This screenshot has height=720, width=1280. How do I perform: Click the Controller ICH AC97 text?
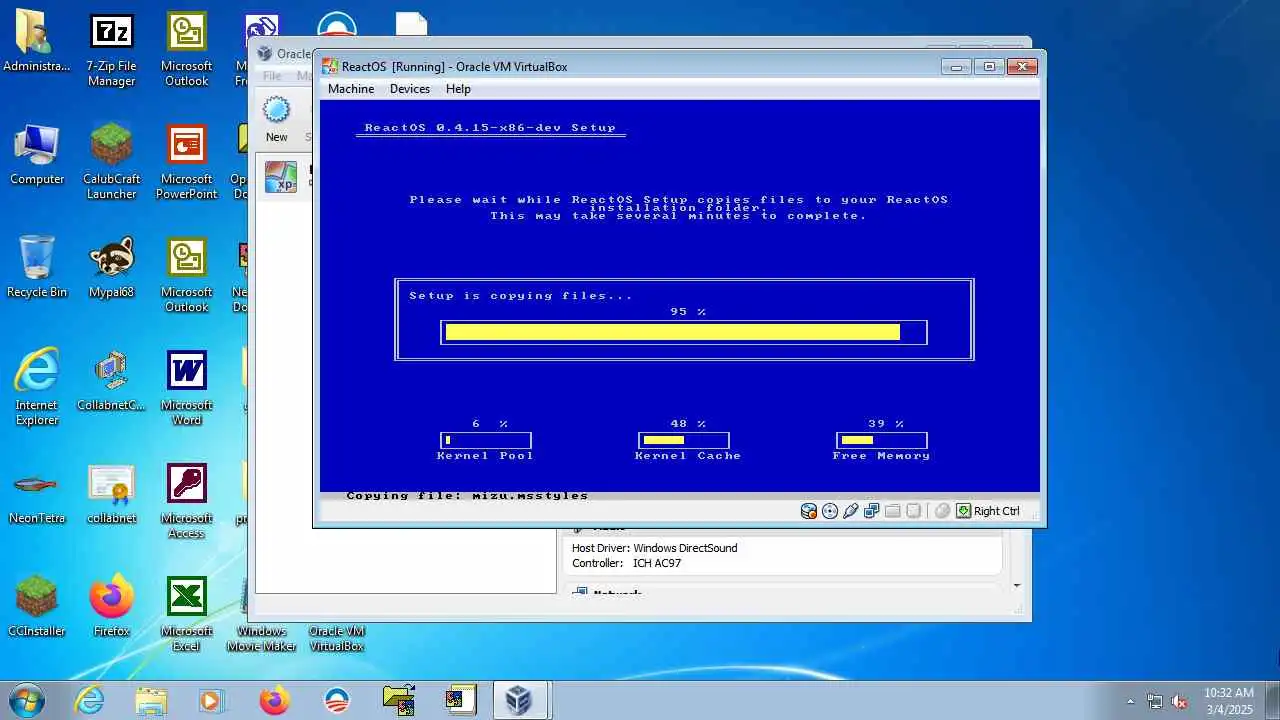626,563
